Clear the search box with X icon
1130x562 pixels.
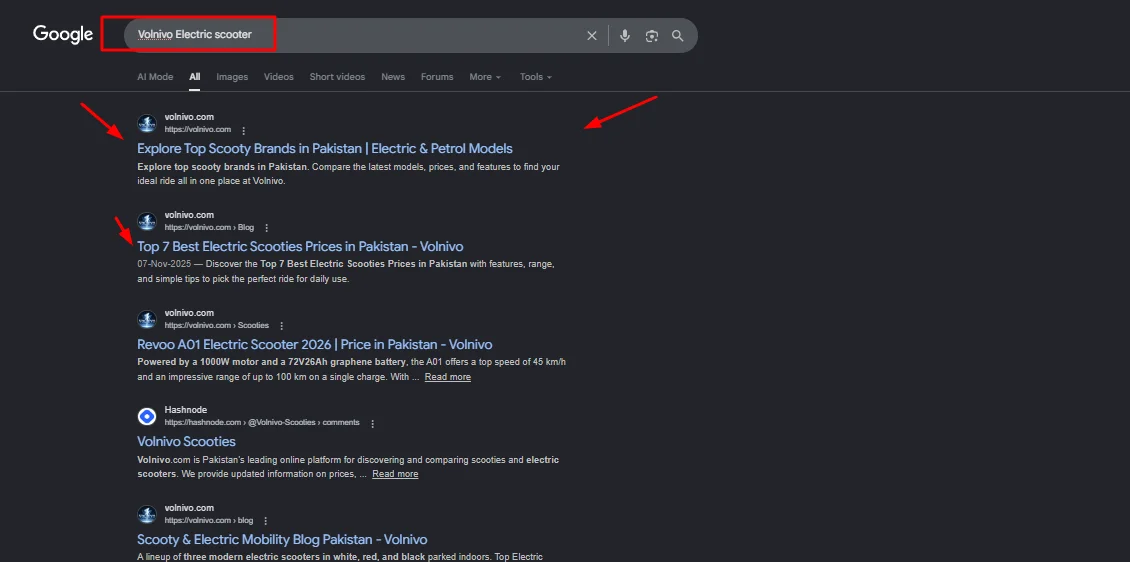591,36
